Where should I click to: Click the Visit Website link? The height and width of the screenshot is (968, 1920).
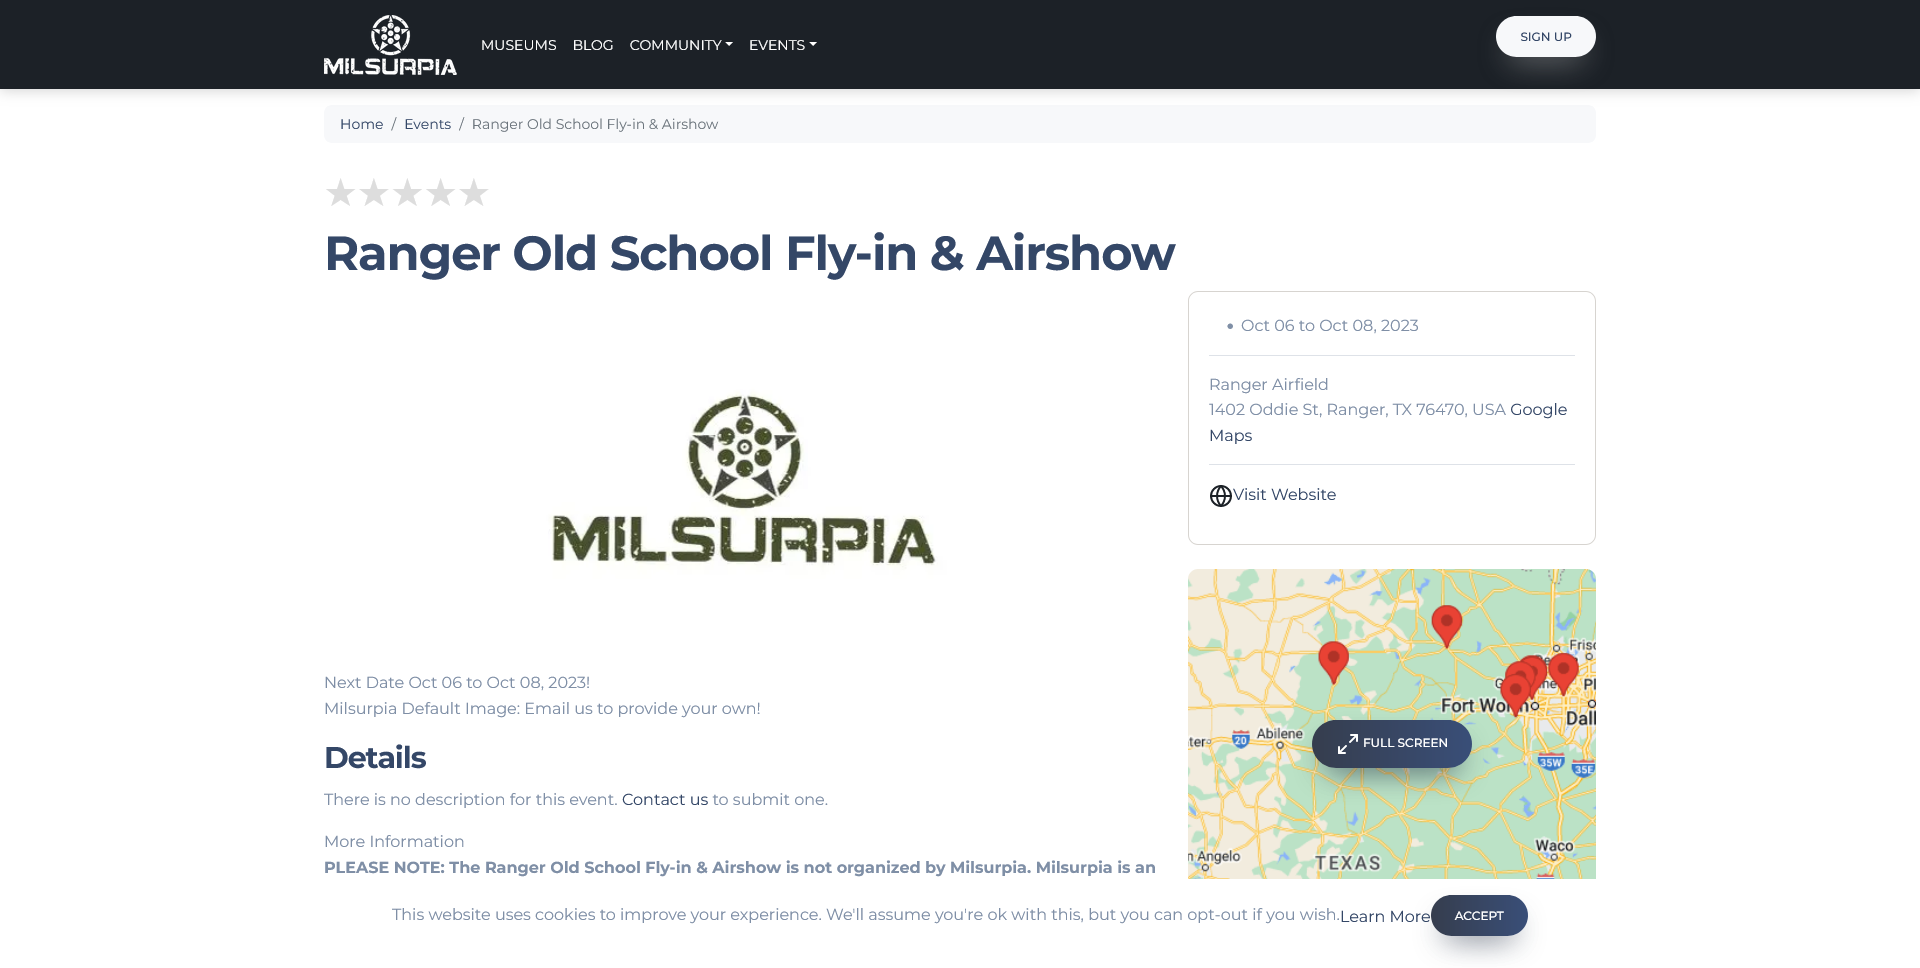(1284, 495)
